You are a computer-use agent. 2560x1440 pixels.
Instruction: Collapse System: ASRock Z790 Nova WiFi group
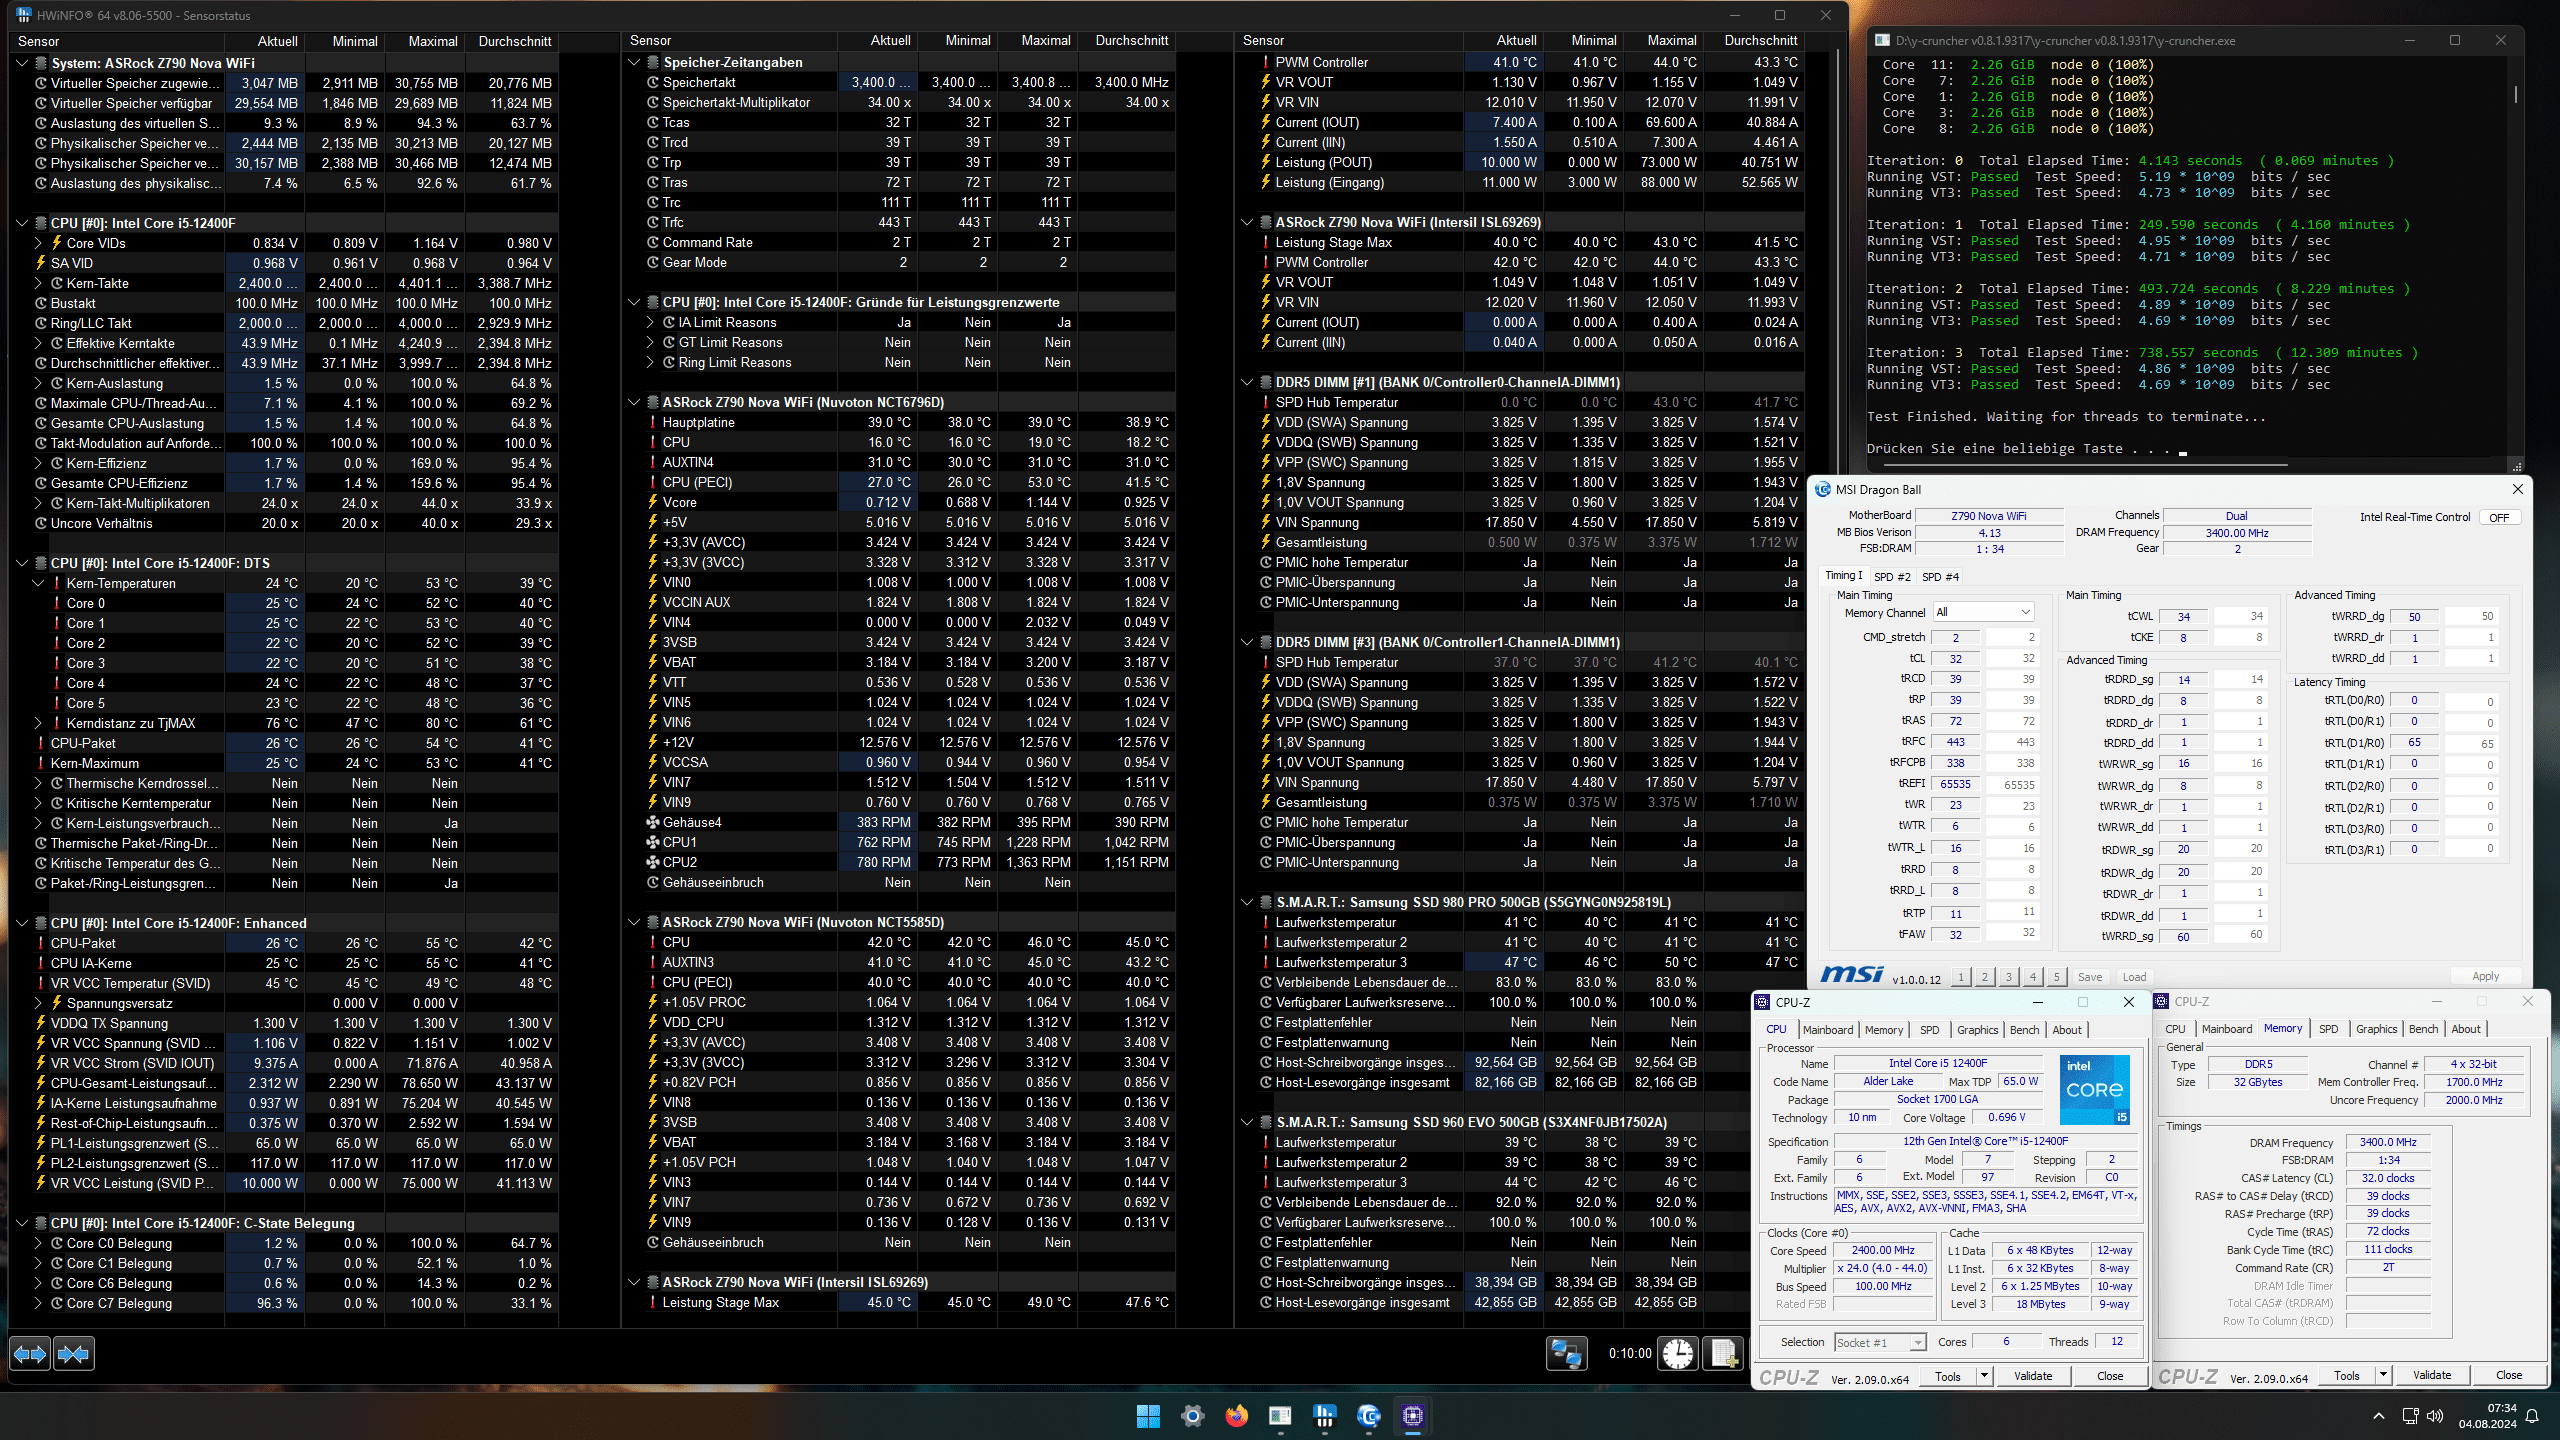click(22, 62)
